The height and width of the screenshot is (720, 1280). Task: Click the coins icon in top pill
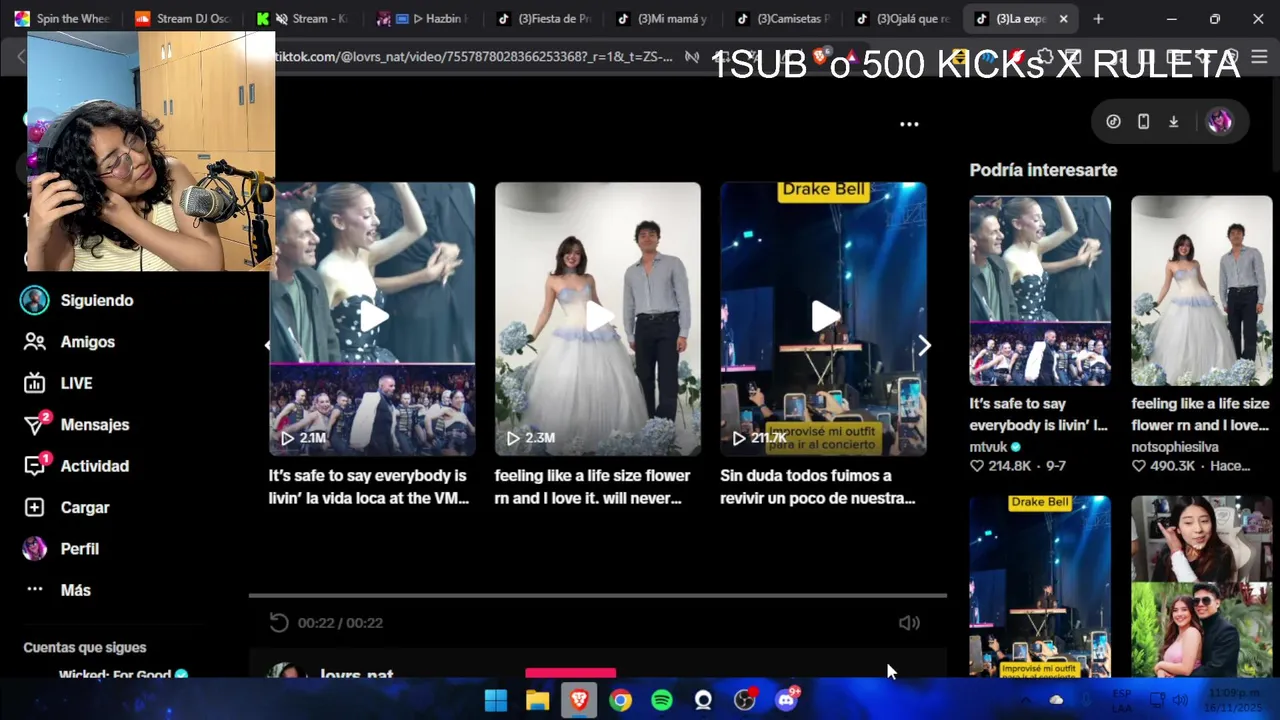tap(1113, 121)
